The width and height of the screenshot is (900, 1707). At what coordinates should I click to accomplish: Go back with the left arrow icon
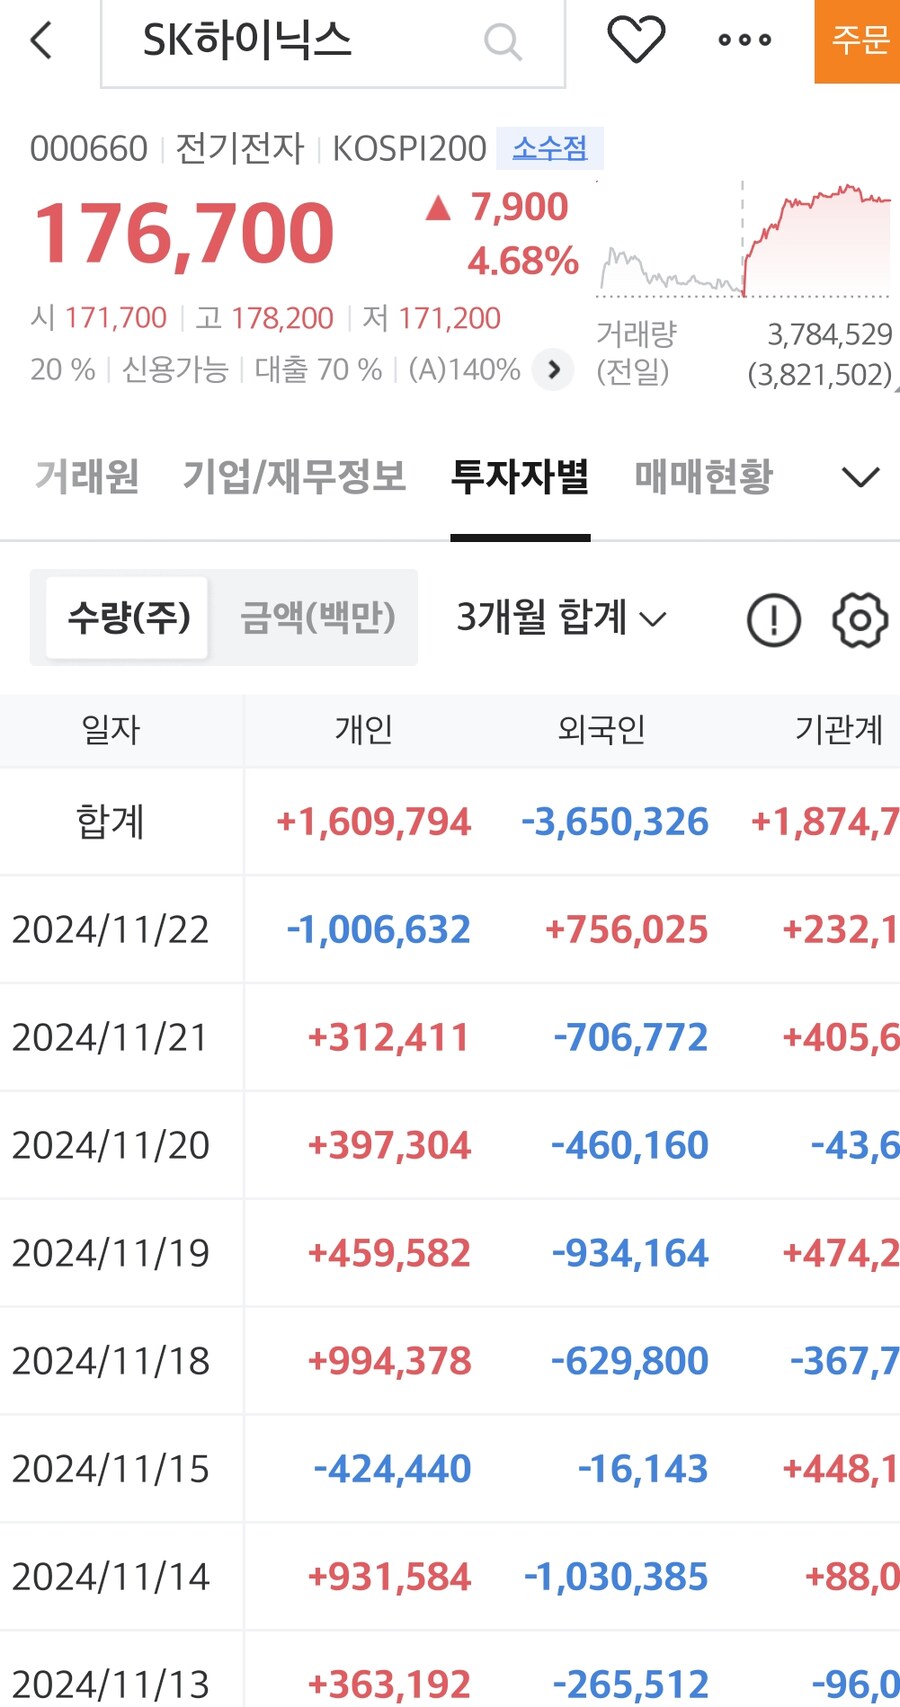click(41, 41)
